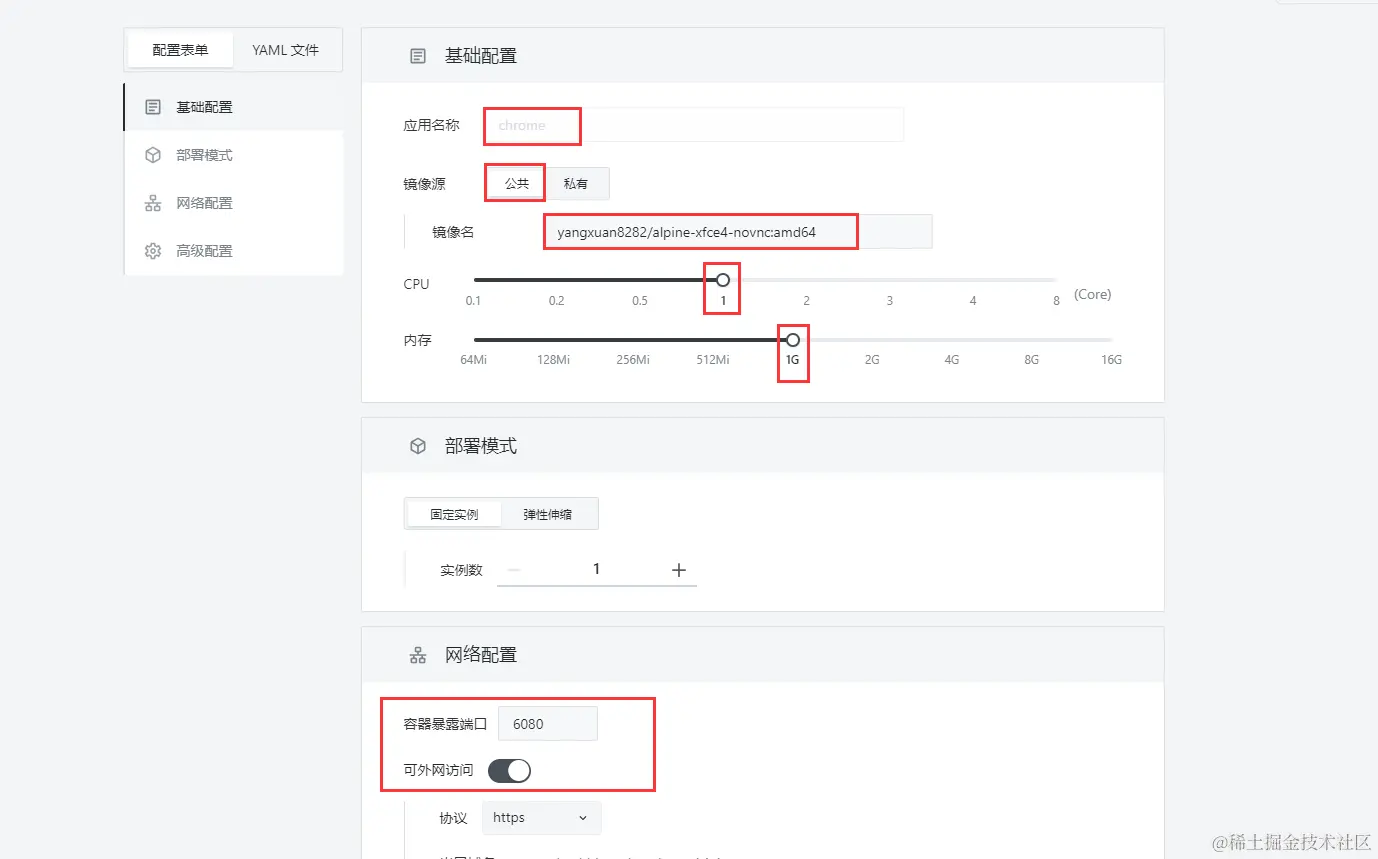Open 高级配置 in the sidebar

tap(233, 251)
